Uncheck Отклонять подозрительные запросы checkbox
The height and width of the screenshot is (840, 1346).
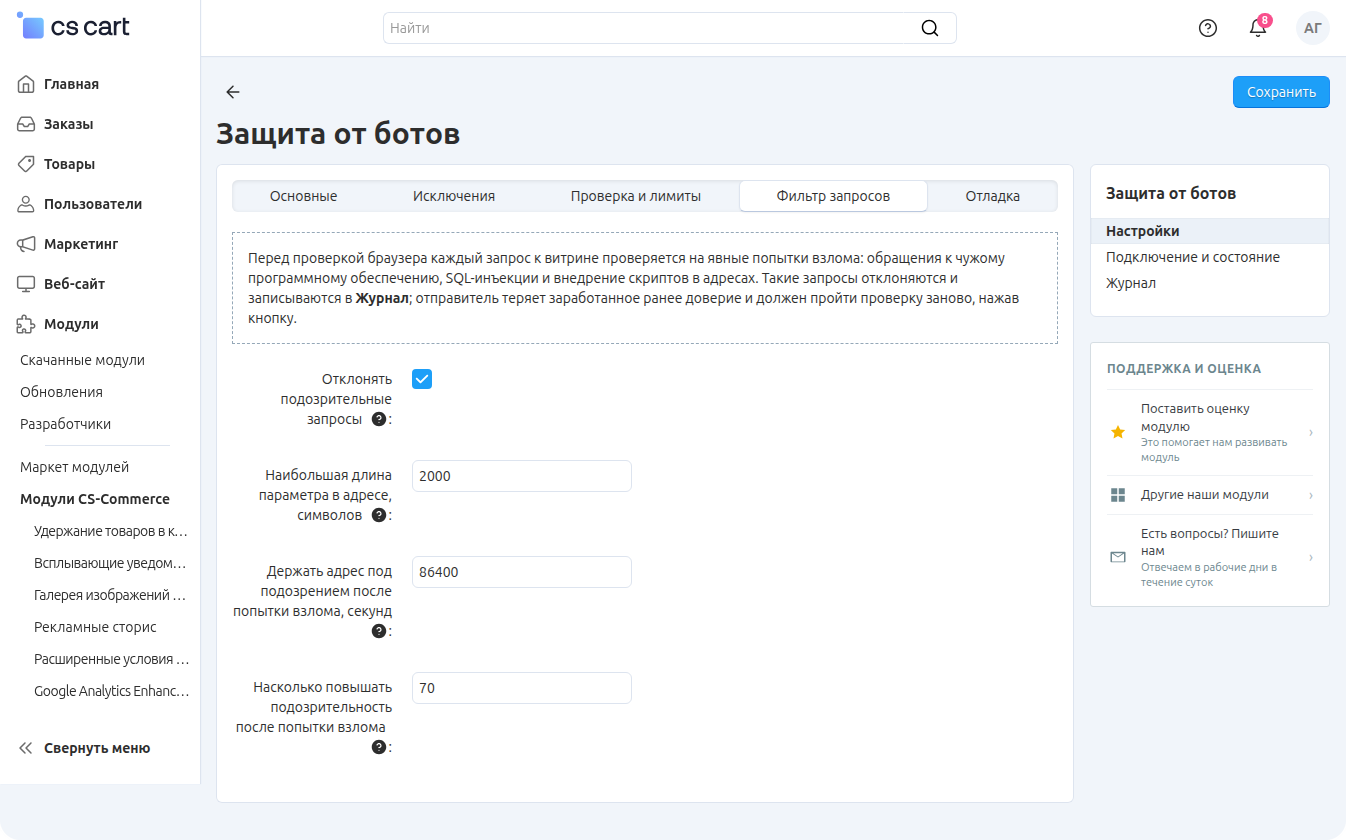[x=422, y=379]
